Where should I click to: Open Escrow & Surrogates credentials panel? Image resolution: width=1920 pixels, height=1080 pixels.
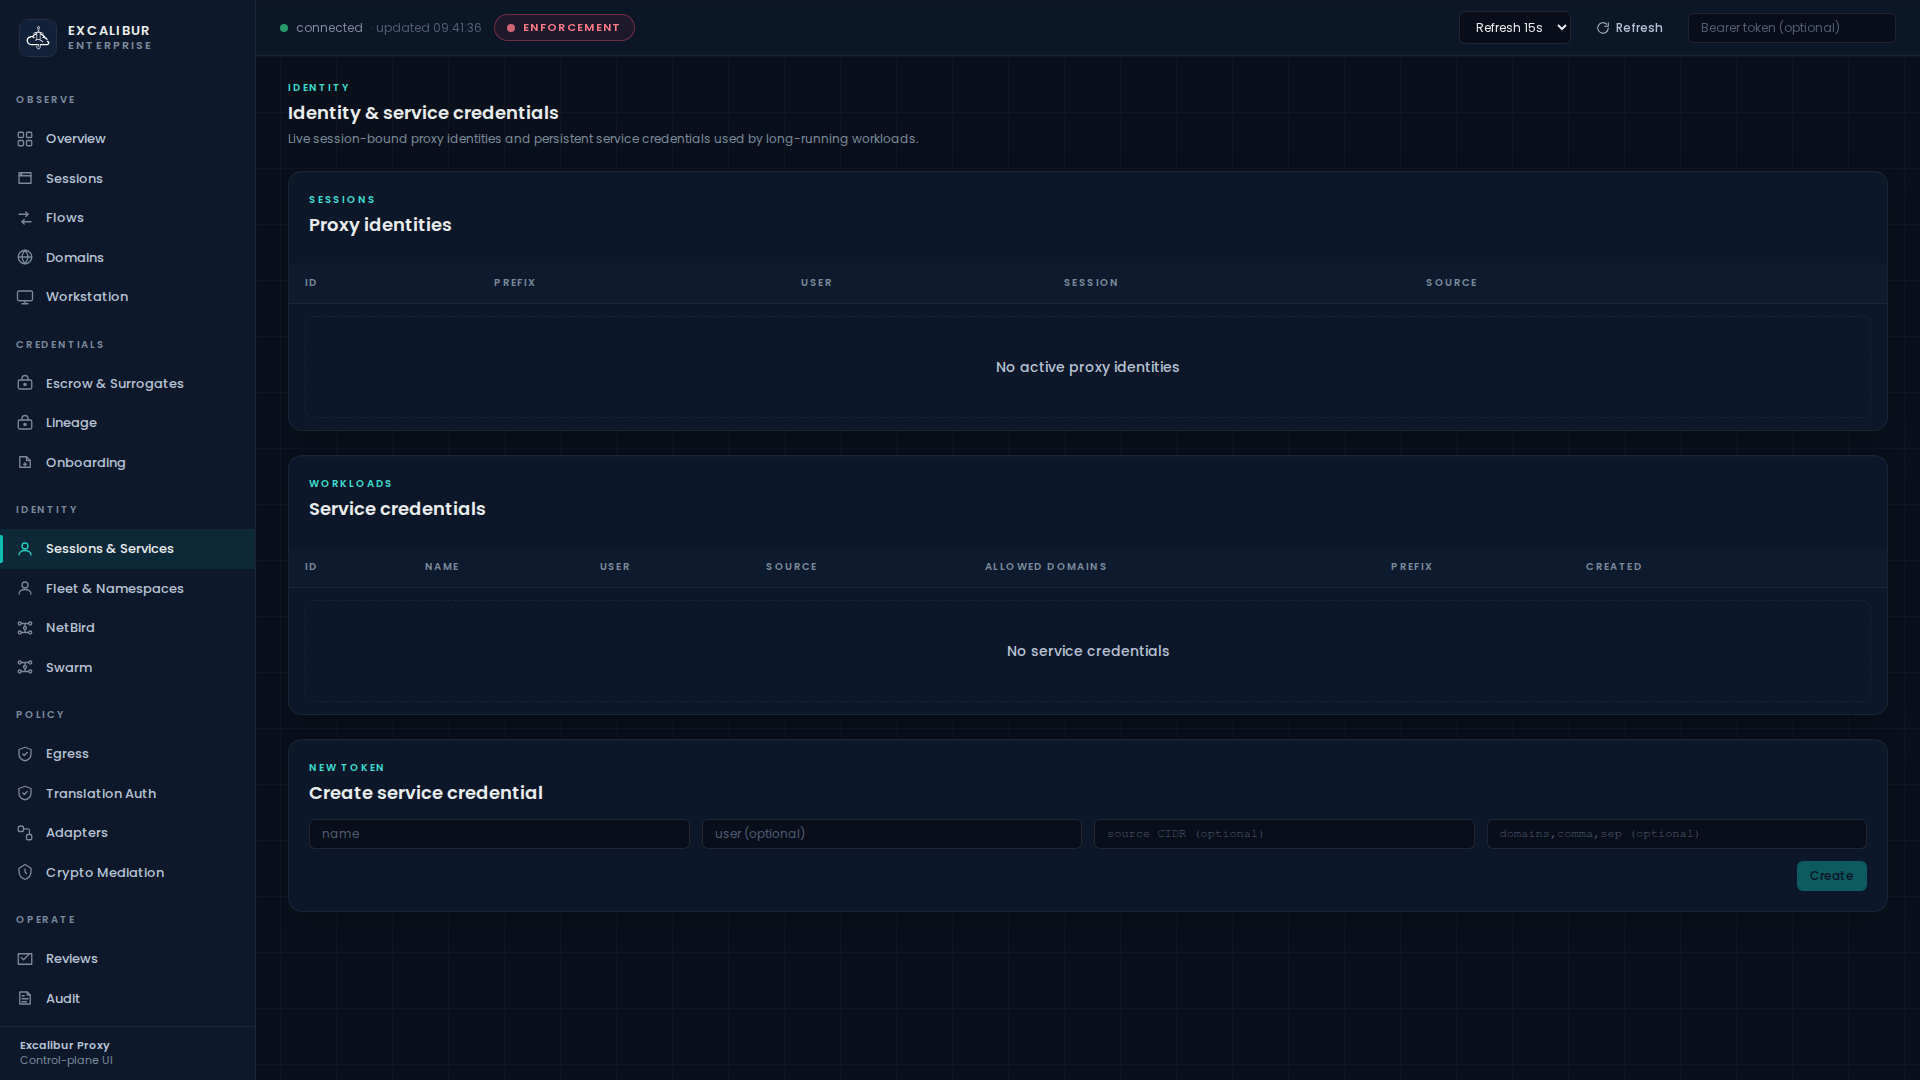(114, 383)
